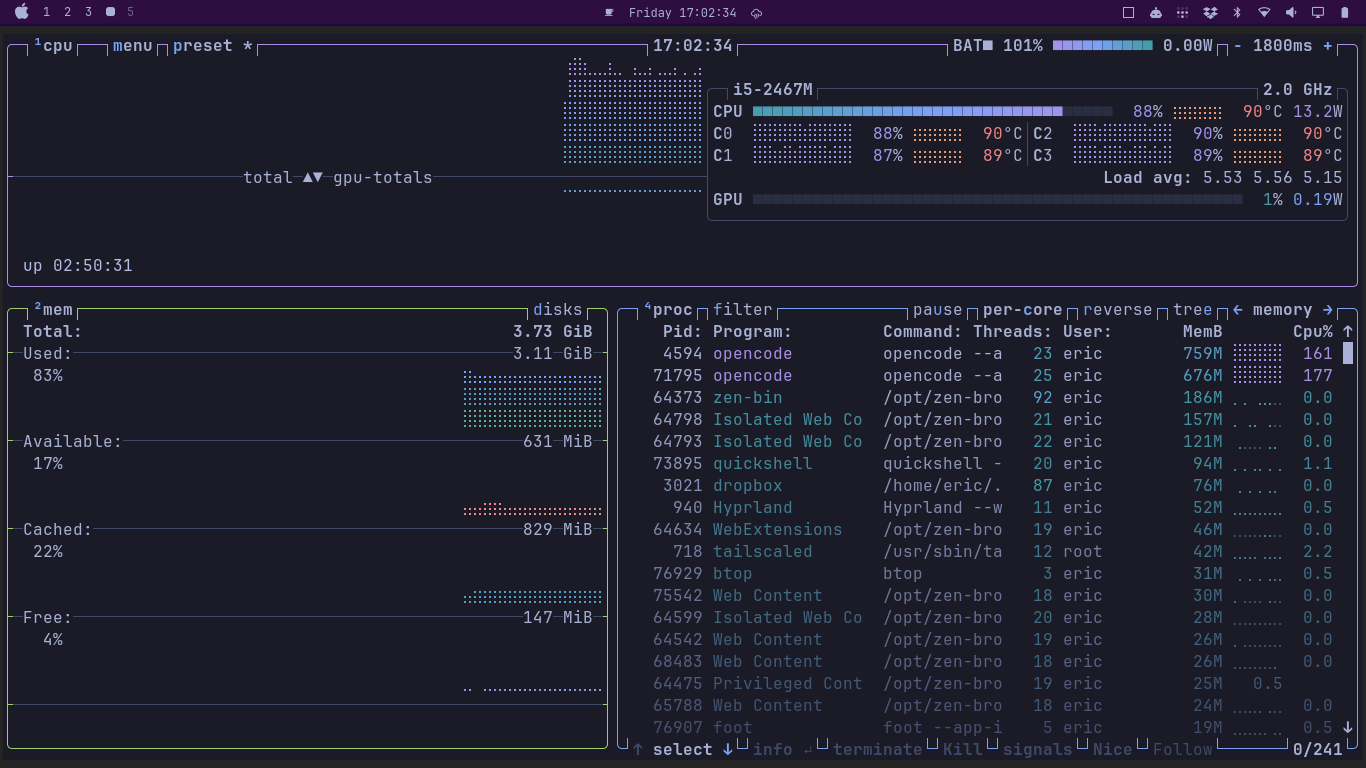Click the speaker volume icon
The height and width of the screenshot is (768, 1366).
[1291, 13]
